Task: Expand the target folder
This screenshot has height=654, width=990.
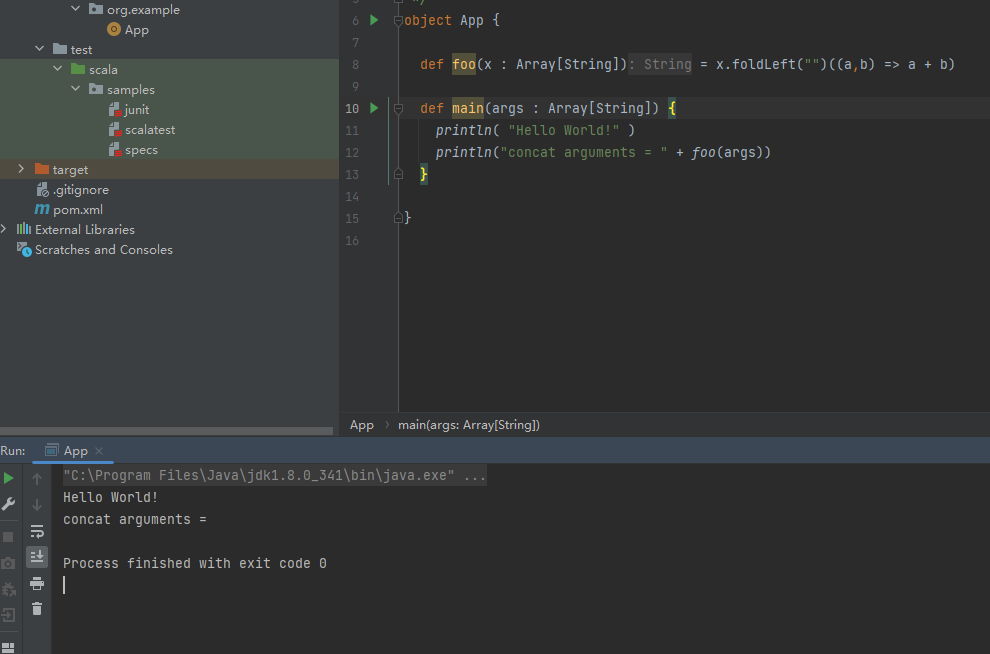Action: coord(21,170)
